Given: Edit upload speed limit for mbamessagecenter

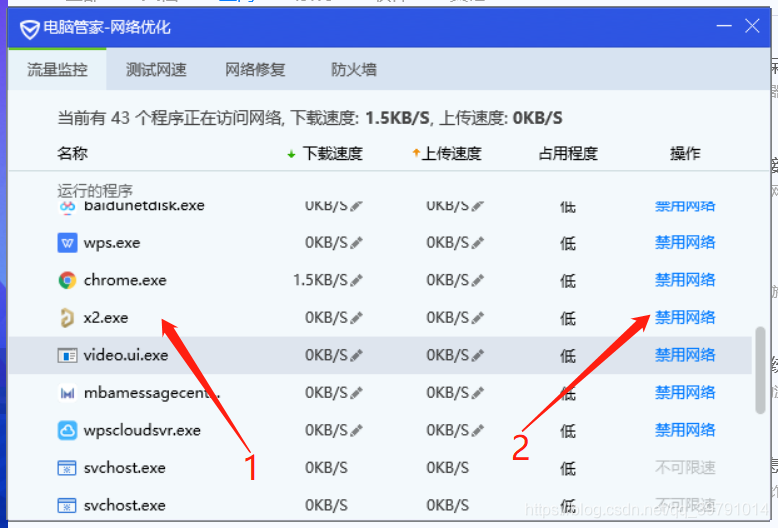Looking at the screenshot, I should click(478, 393).
